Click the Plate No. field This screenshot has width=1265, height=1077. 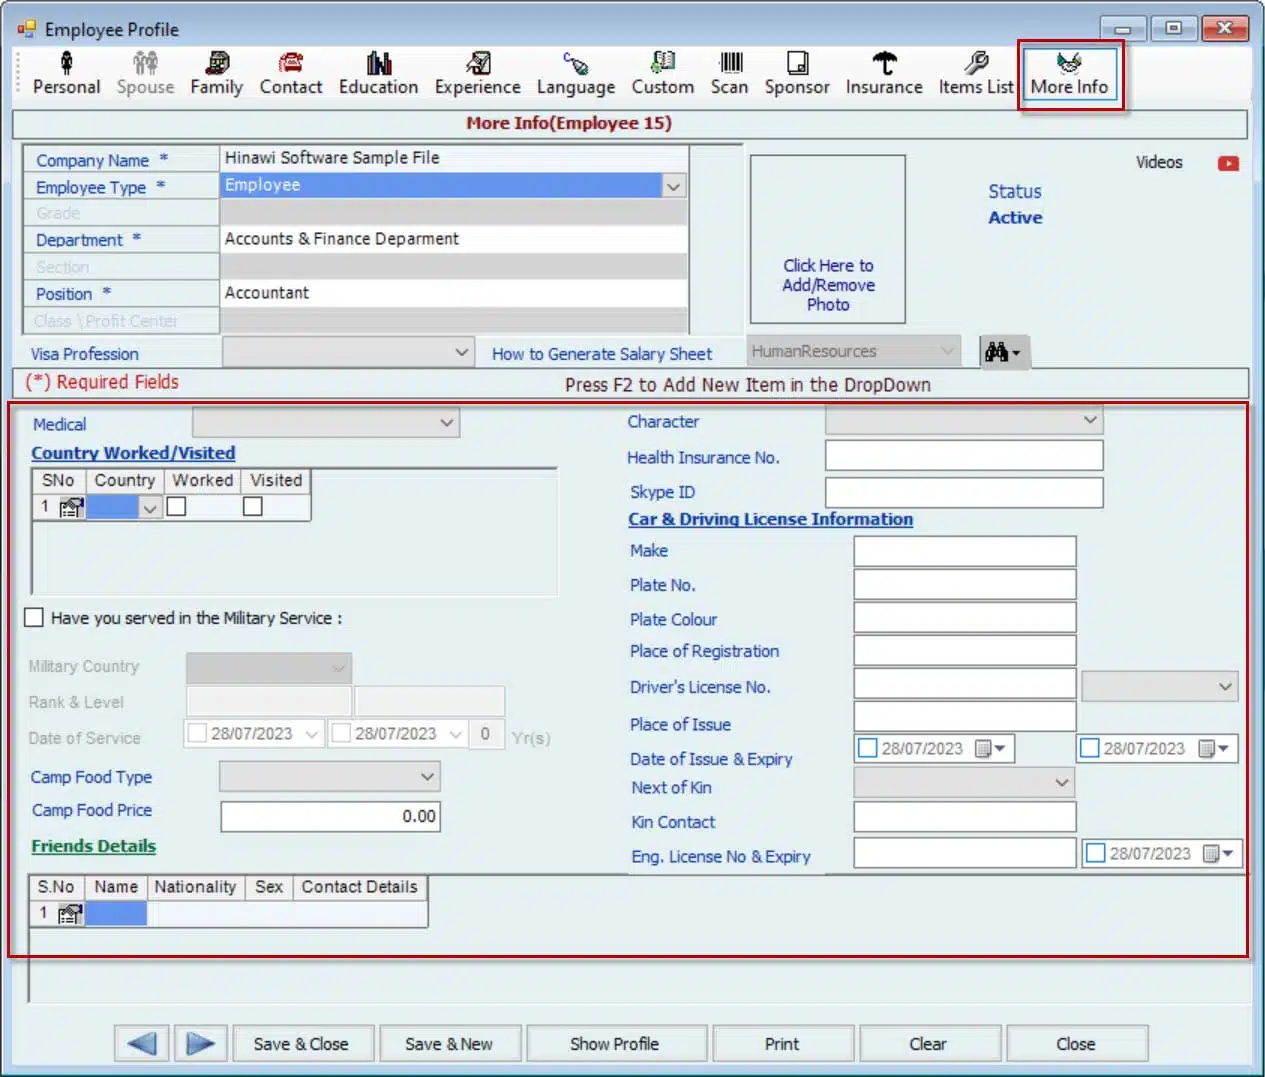(x=965, y=584)
